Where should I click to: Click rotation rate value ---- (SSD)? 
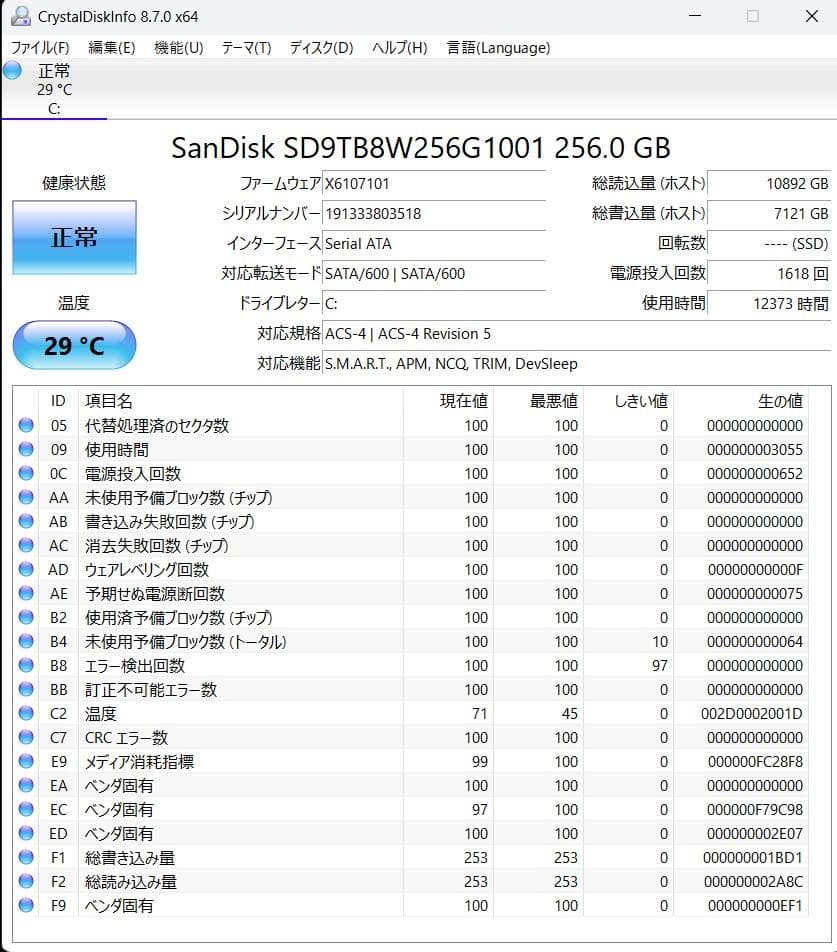tap(769, 243)
